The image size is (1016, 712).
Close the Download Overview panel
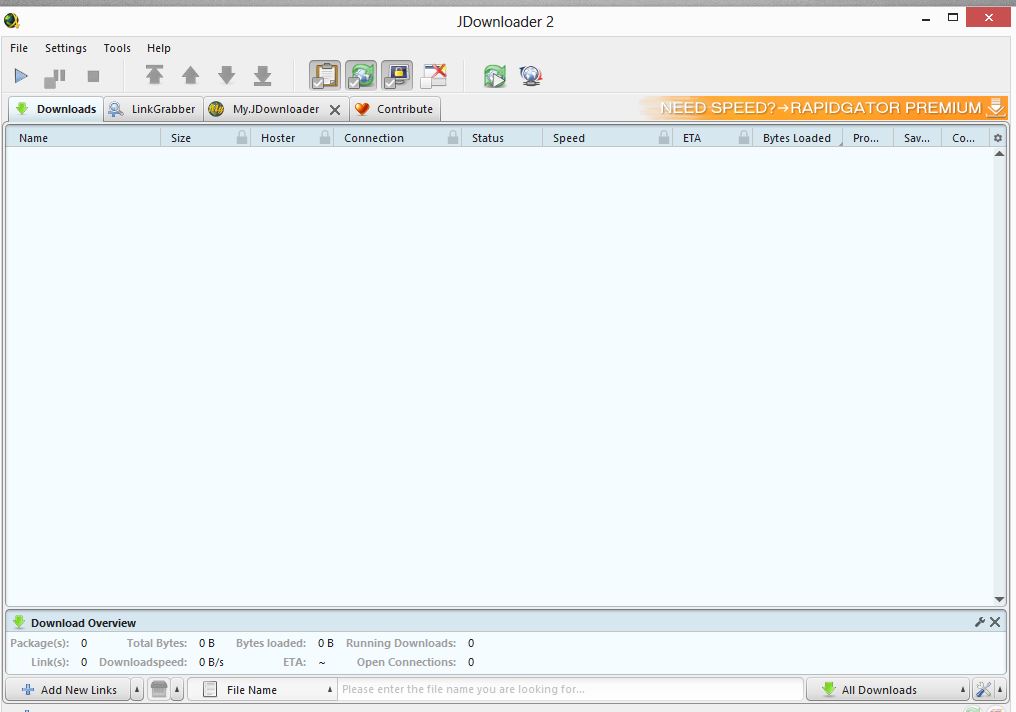coord(995,622)
